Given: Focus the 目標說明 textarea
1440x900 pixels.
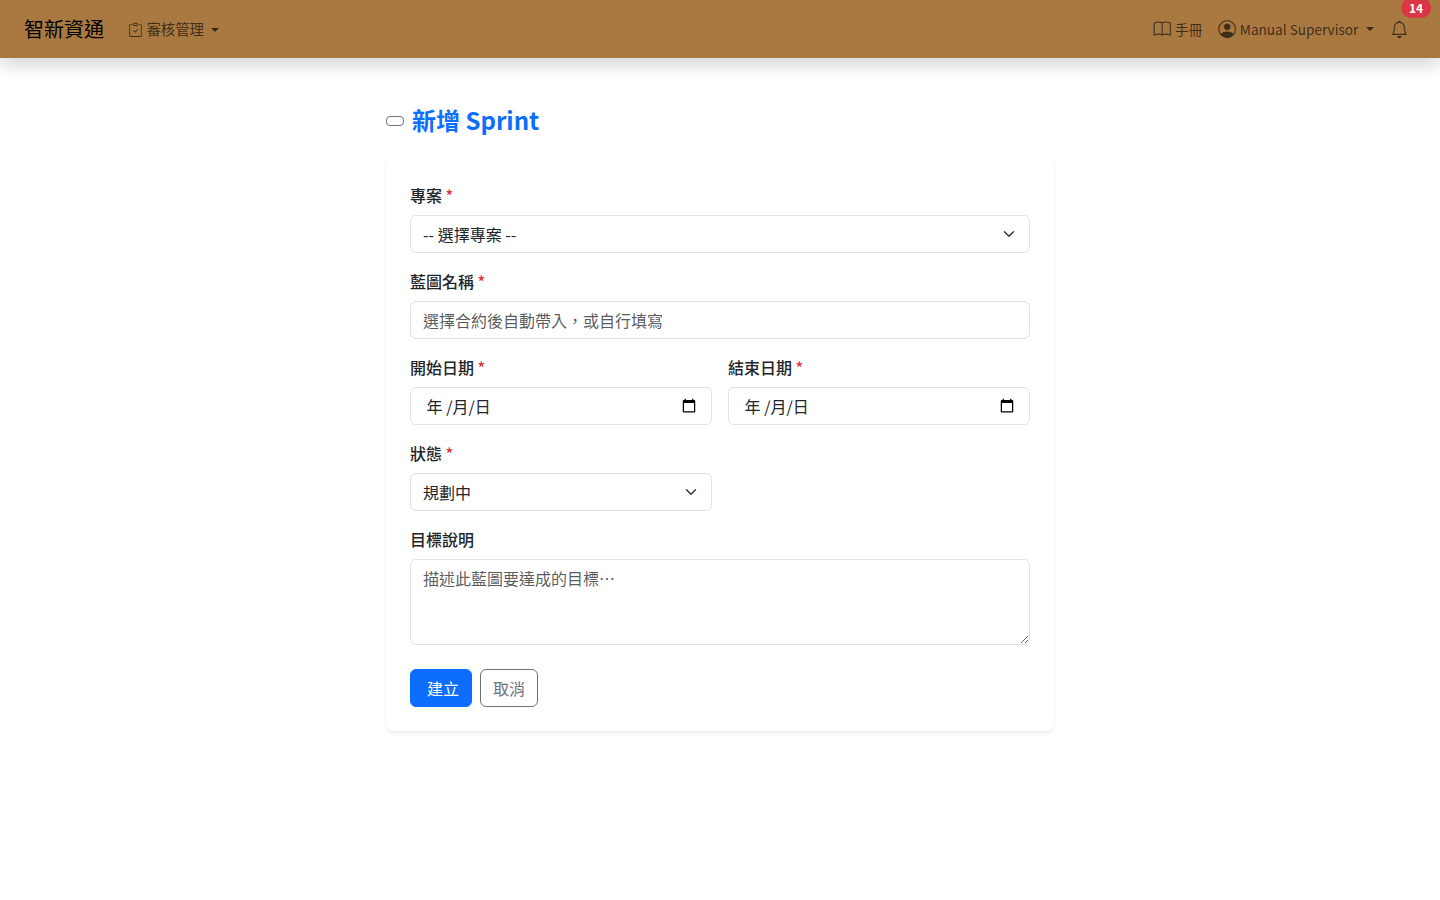Looking at the screenshot, I should pyautogui.click(x=720, y=602).
